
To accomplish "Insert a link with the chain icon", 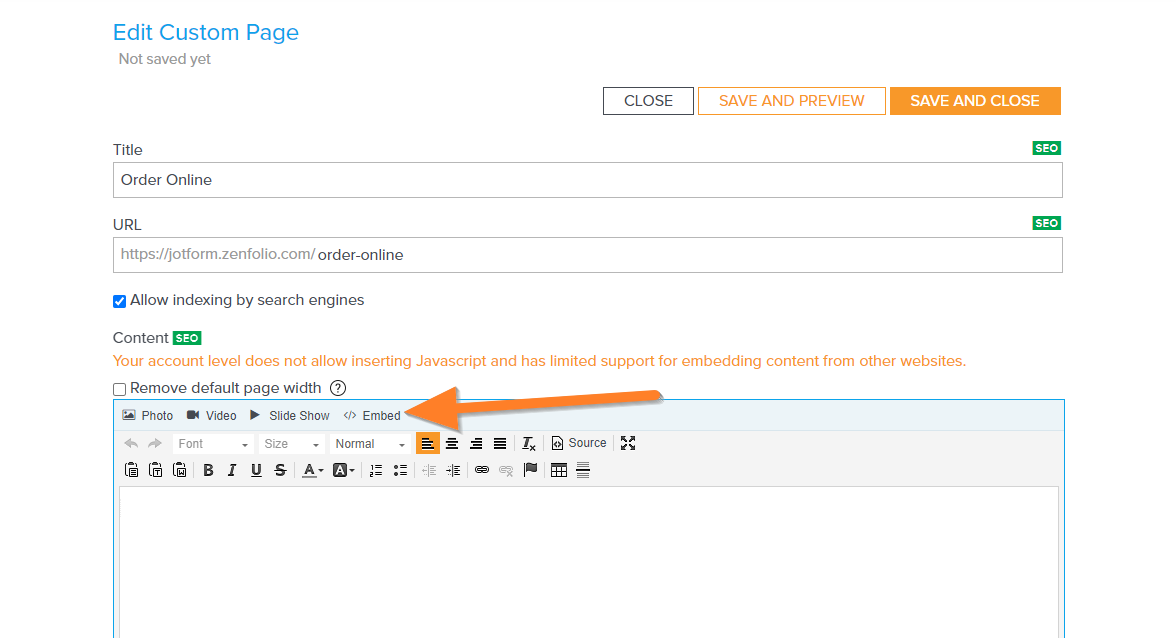I will tap(482, 470).
